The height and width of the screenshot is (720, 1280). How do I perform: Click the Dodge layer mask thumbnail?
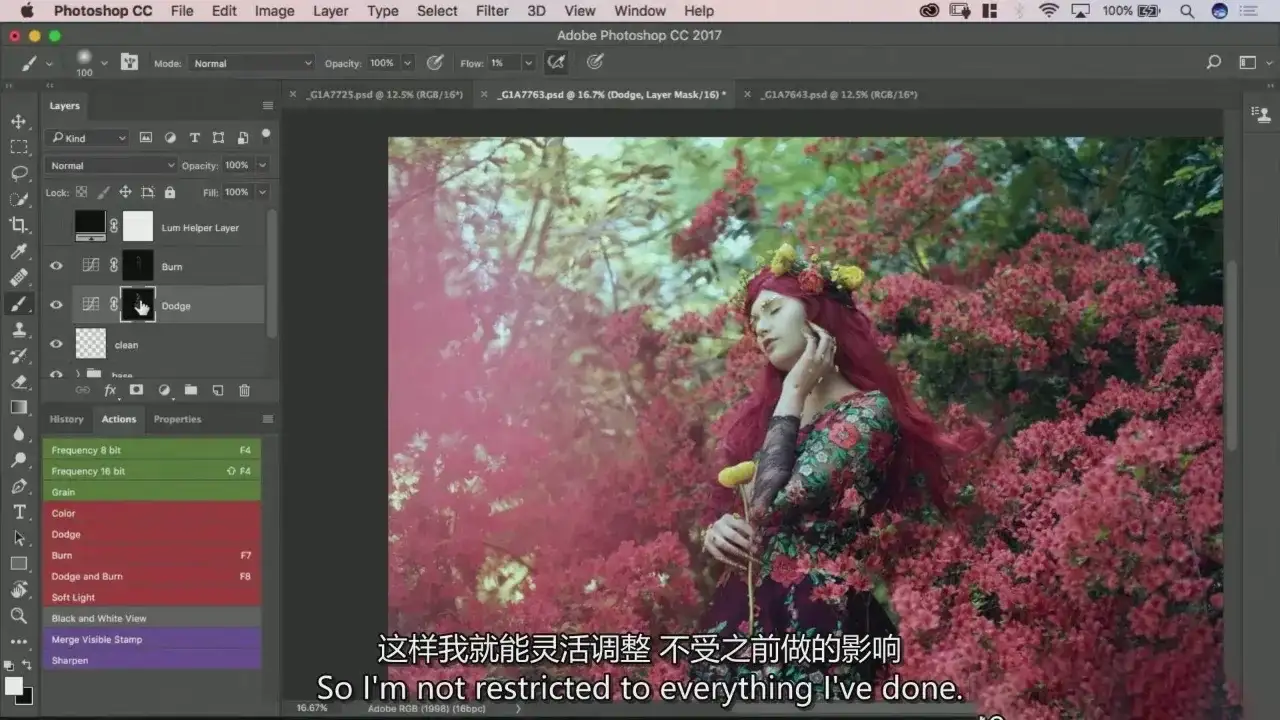pyautogui.click(x=138, y=305)
